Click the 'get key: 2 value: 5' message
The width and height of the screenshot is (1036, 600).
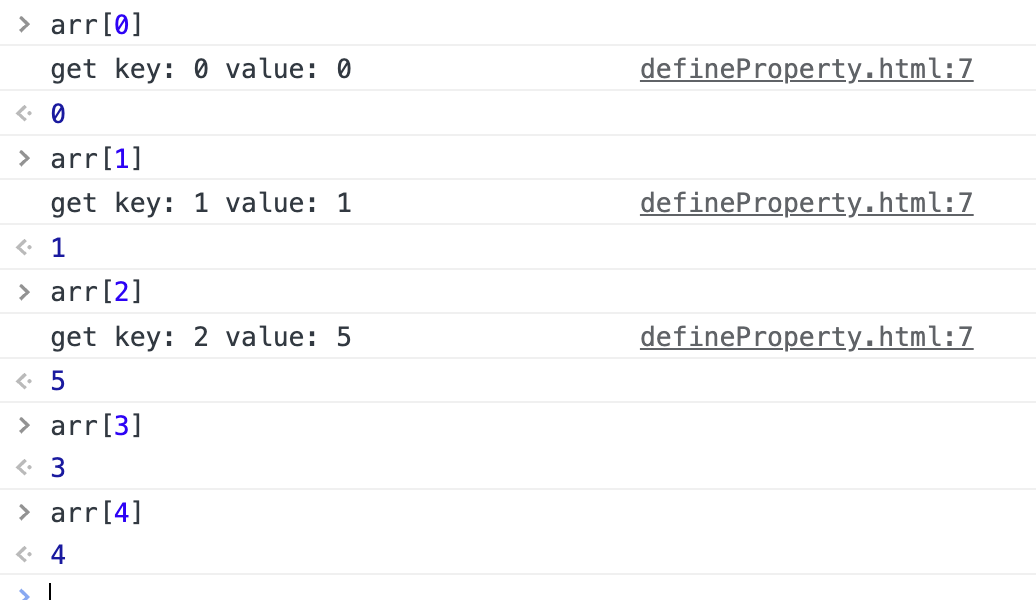point(201,338)
